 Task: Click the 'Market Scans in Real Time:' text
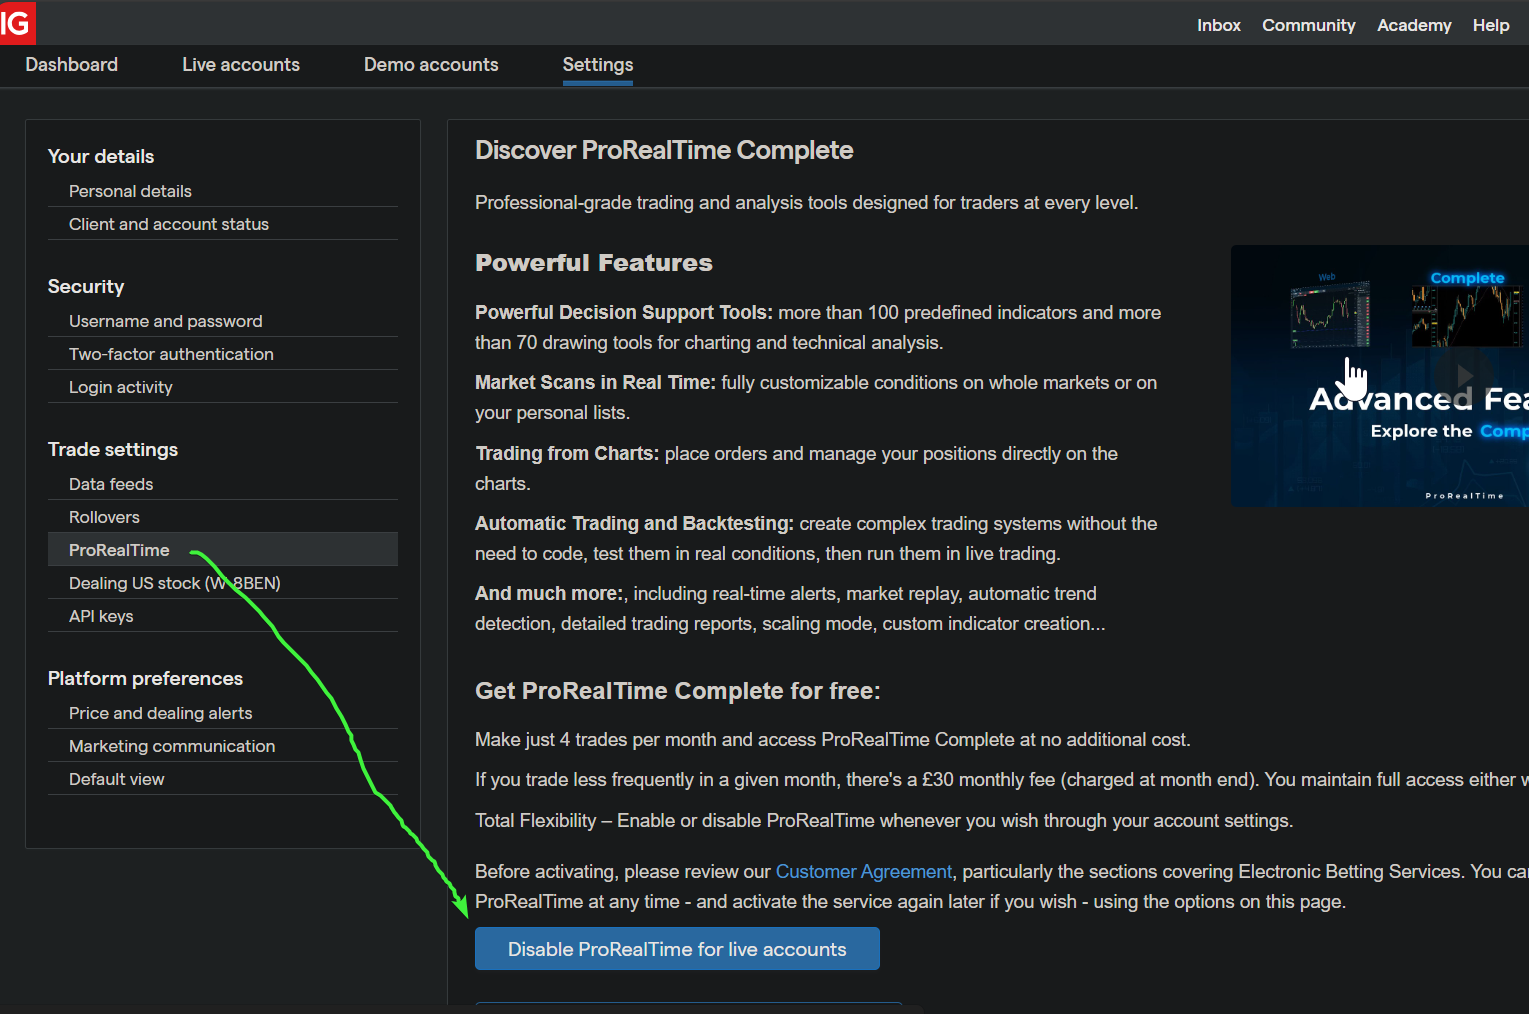(x=595, y=383)
